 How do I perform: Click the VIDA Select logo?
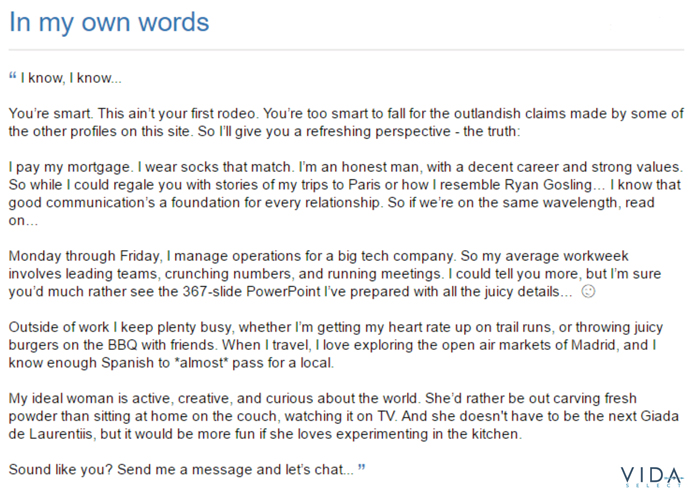click(x=652, y=476)
